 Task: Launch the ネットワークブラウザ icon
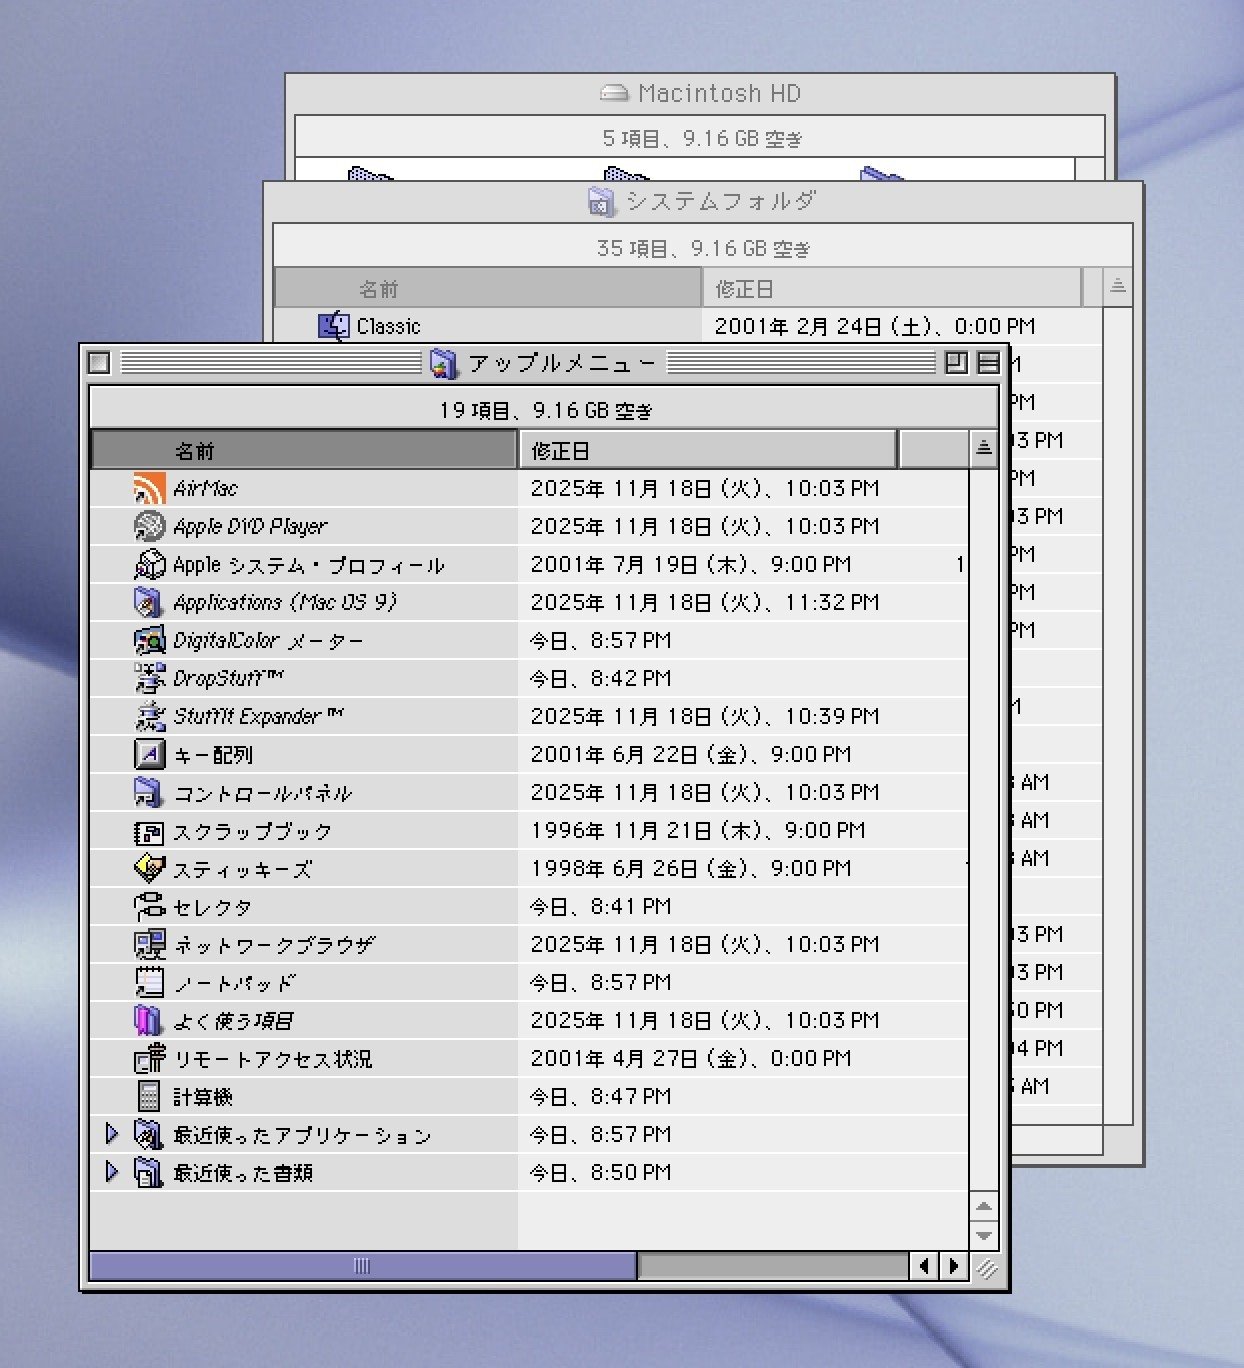tap(150, 944)
